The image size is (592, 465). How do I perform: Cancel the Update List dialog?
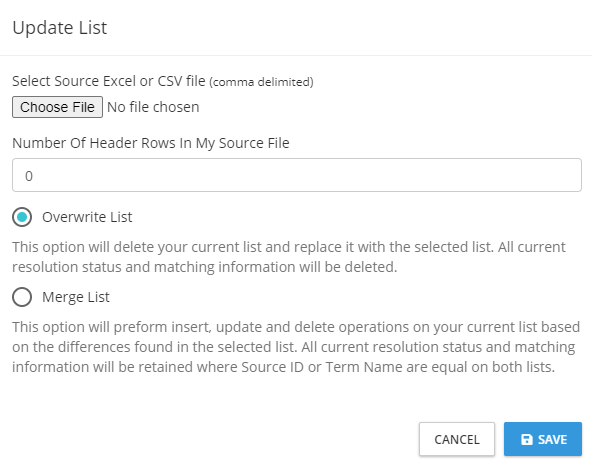point(457,439)
